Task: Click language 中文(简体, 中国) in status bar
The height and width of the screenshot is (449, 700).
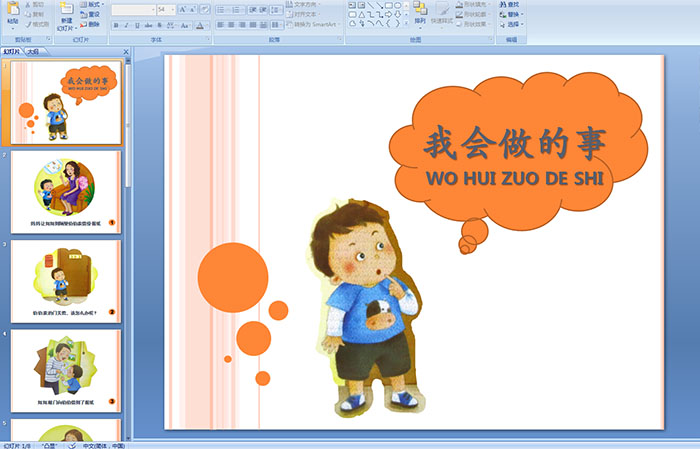Action: (104, 446)
